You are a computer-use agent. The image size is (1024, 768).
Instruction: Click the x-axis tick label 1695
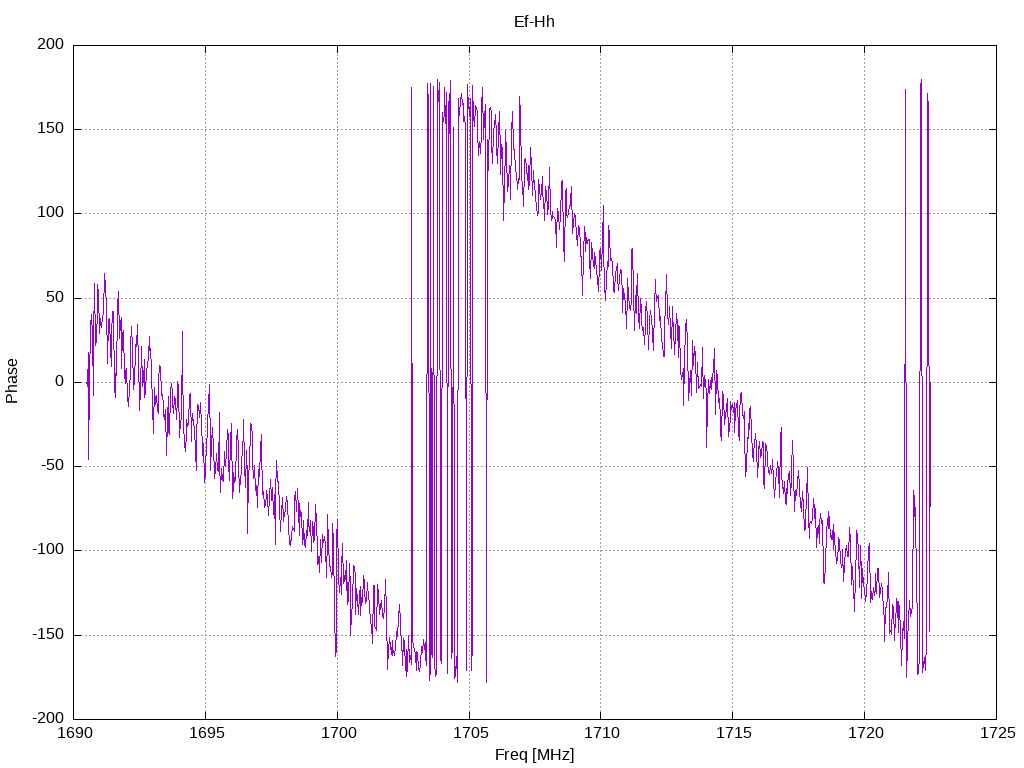point(206,733)
